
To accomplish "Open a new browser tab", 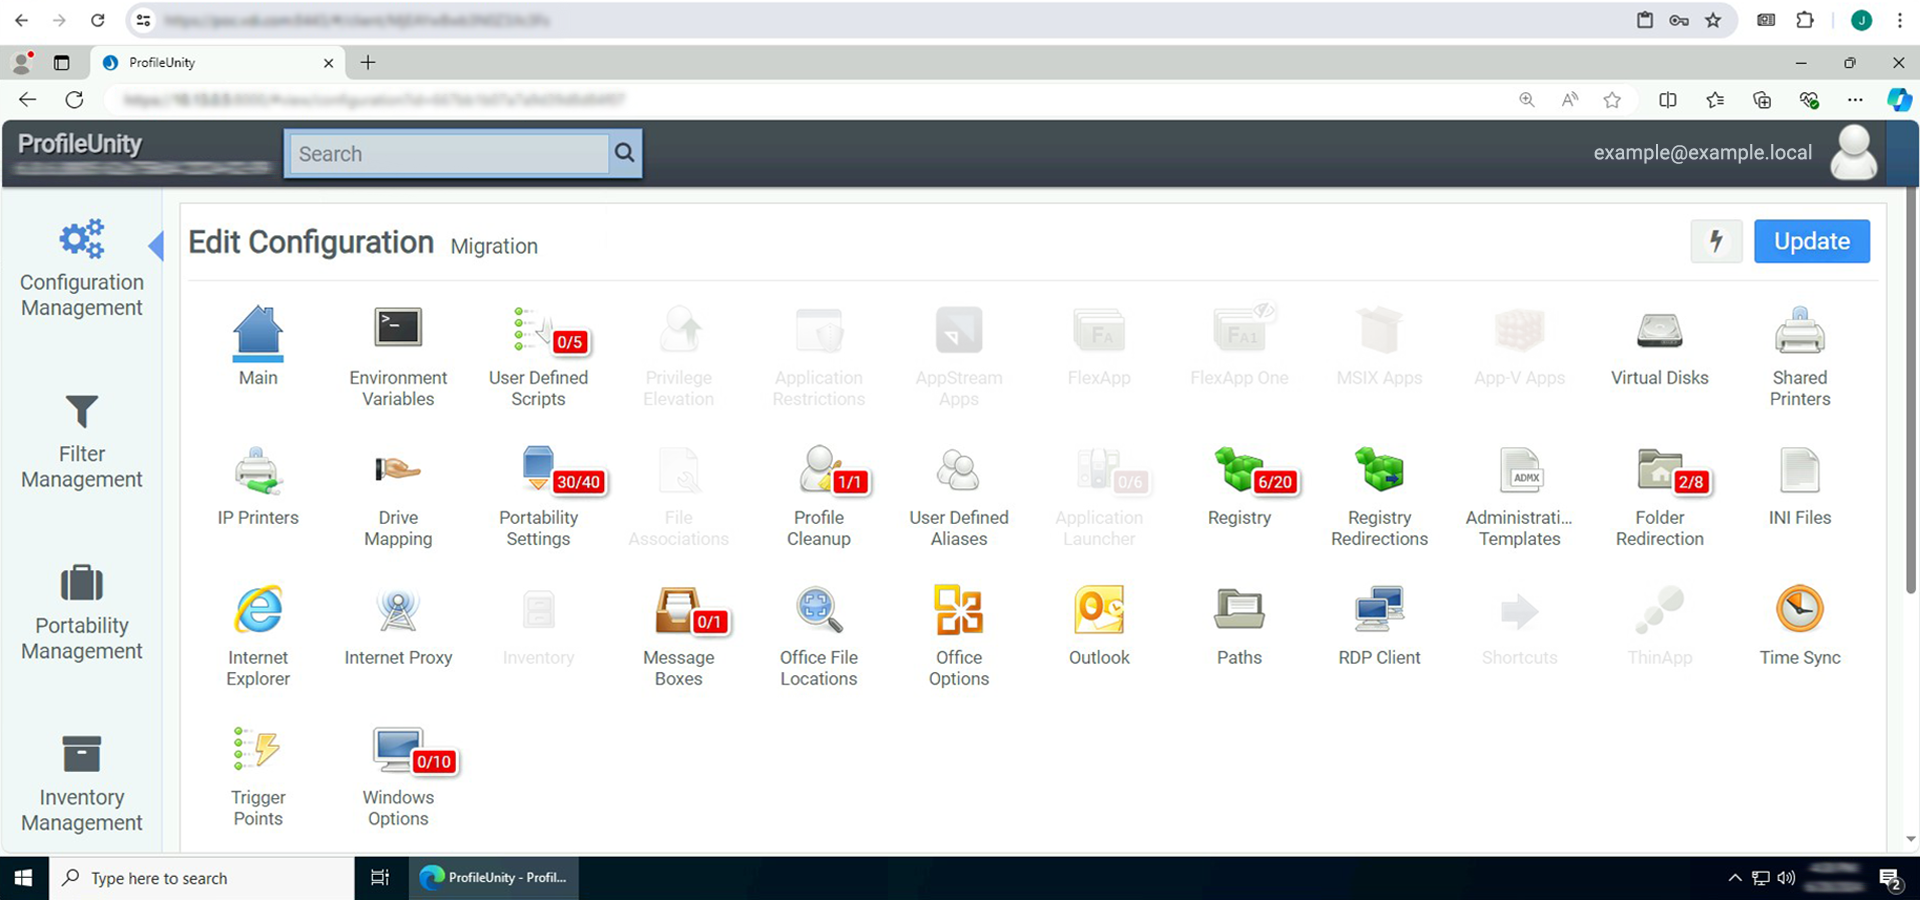I will [368, 62].
